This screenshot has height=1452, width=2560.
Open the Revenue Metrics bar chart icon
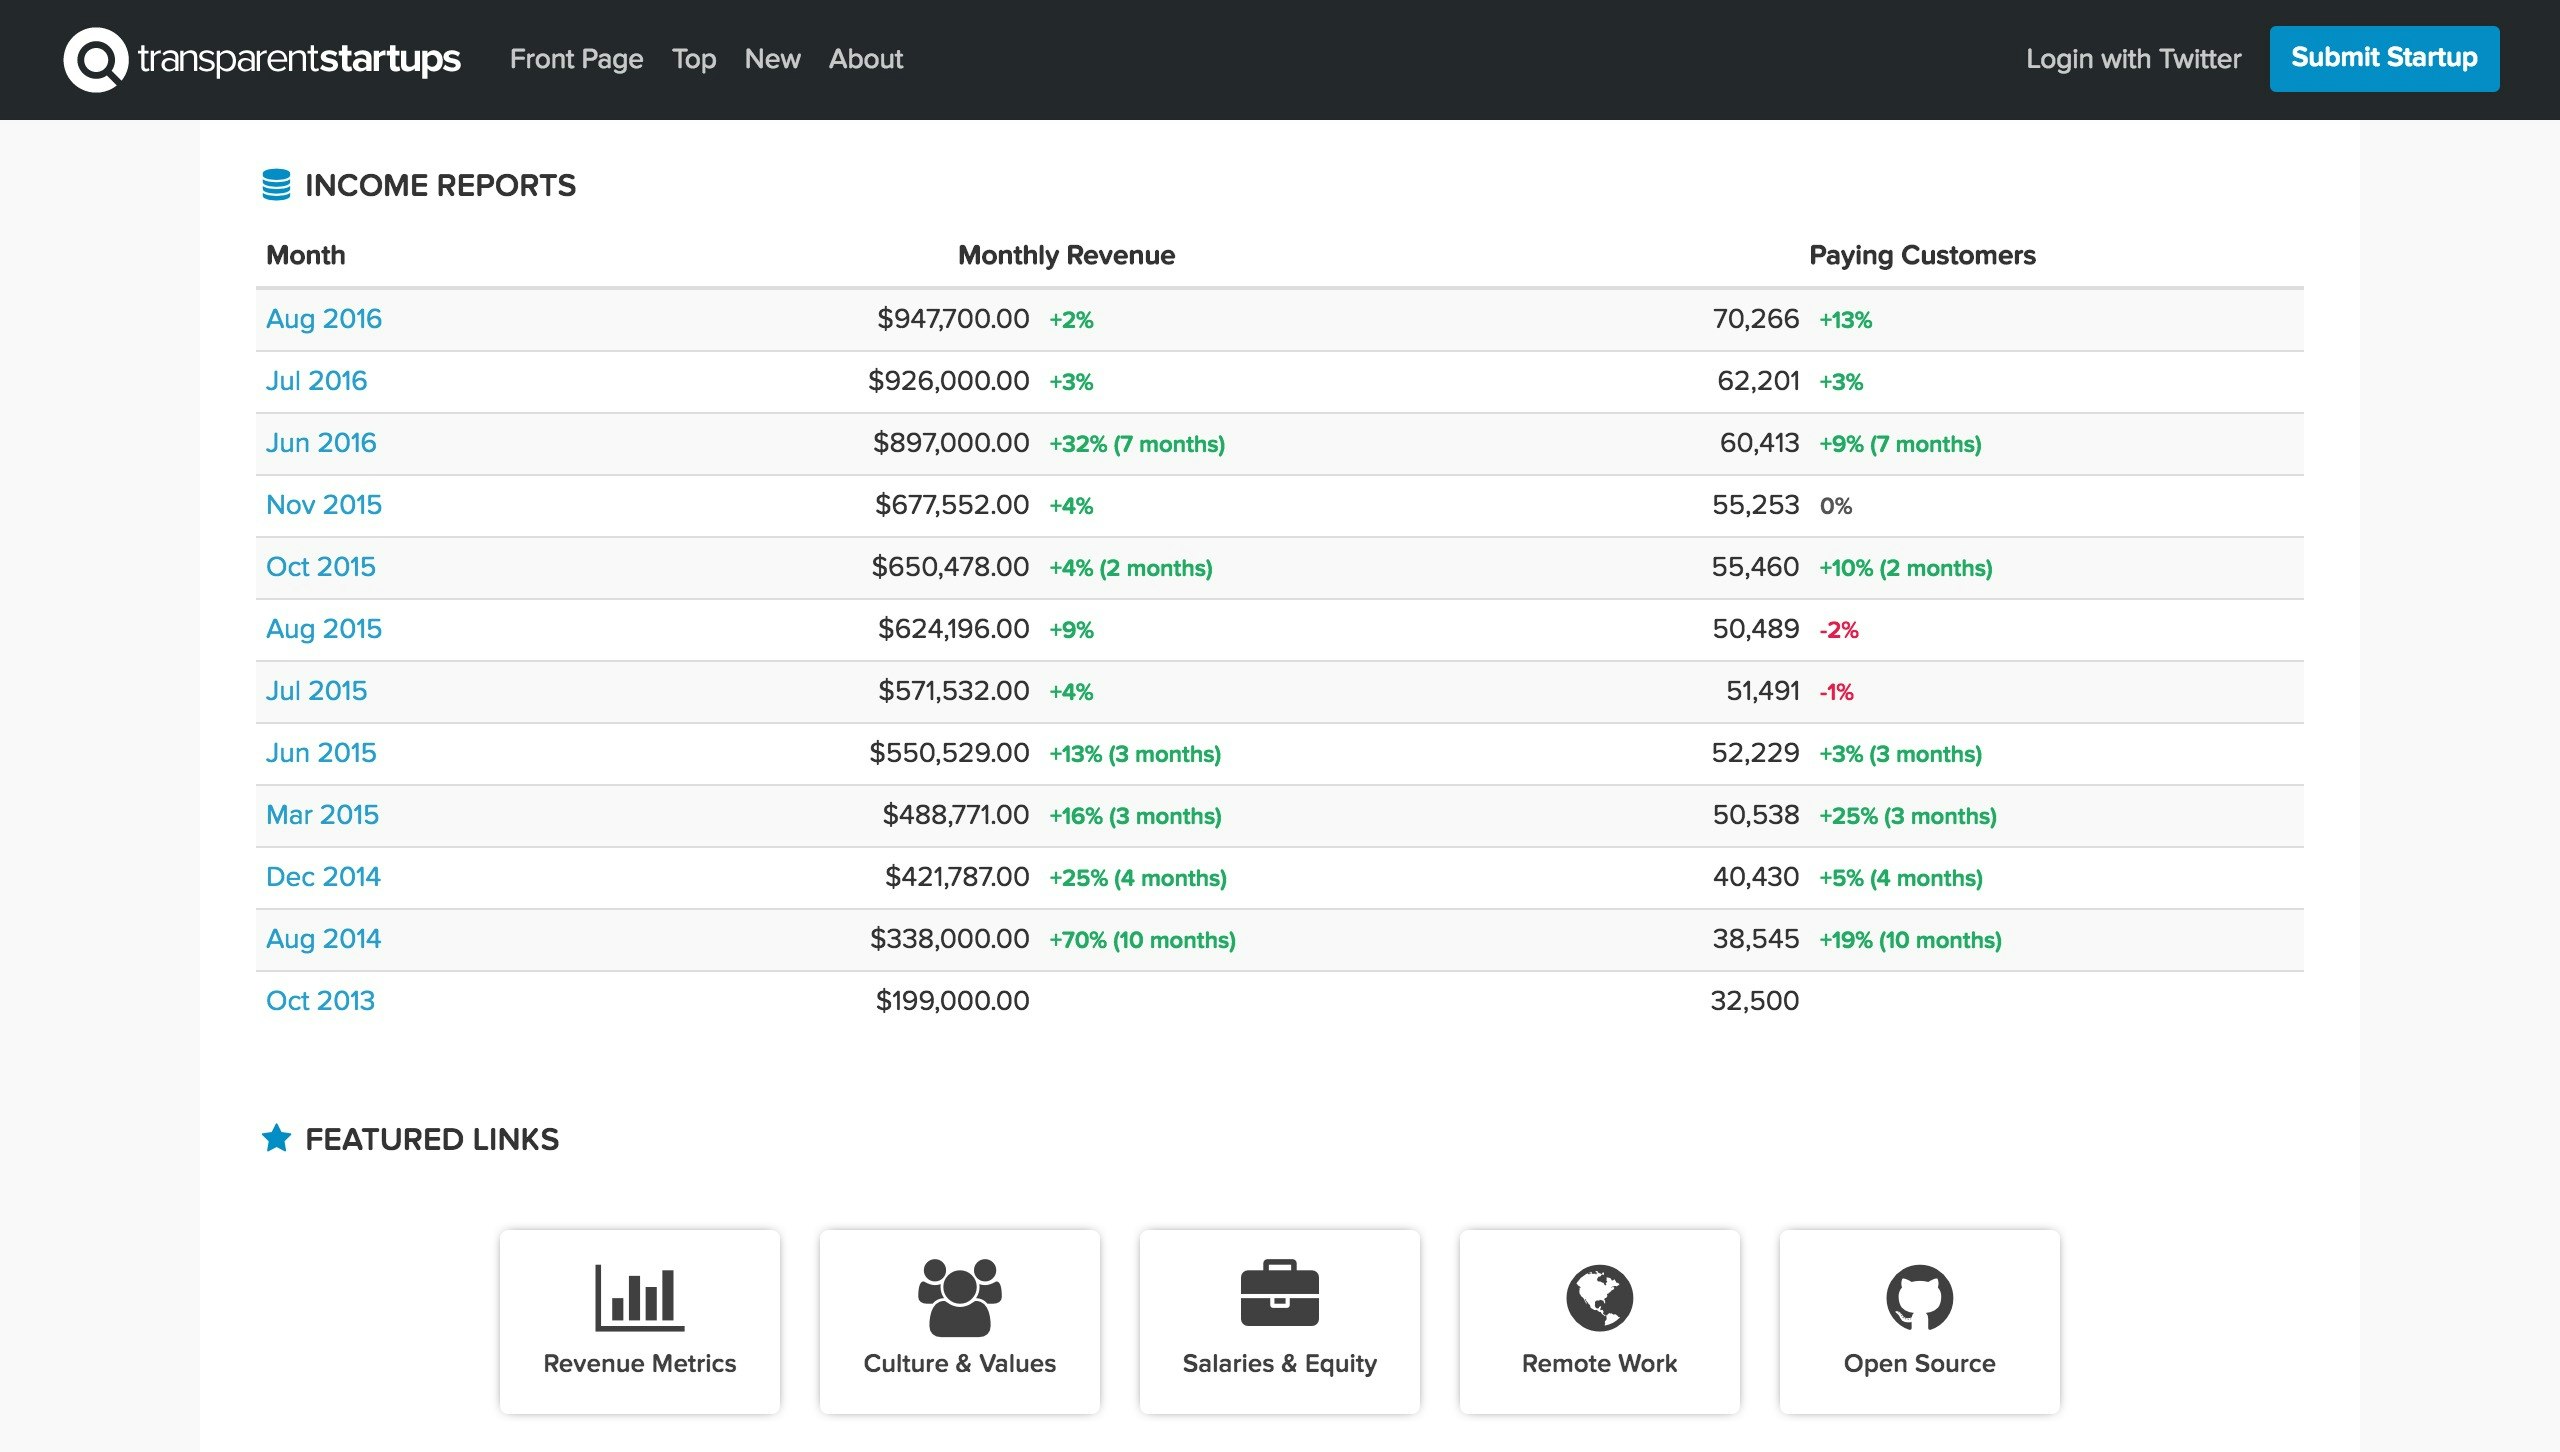[x=639, y=1297]
